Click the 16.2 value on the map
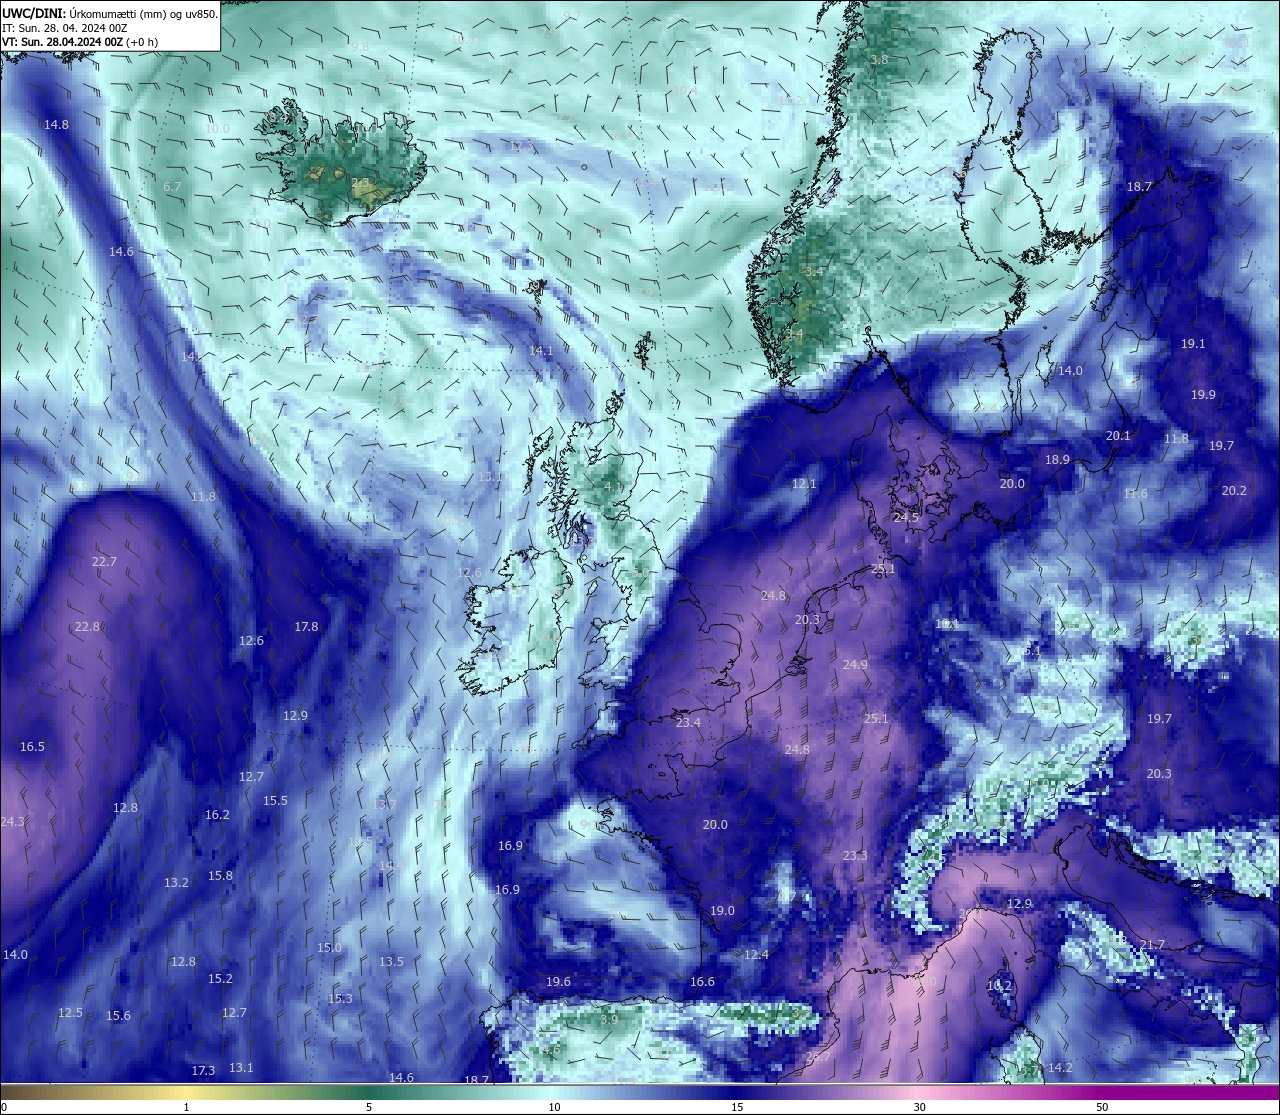Viewport: 1280px width, 1115px height. pyautogui.click(x=217, y=815)
